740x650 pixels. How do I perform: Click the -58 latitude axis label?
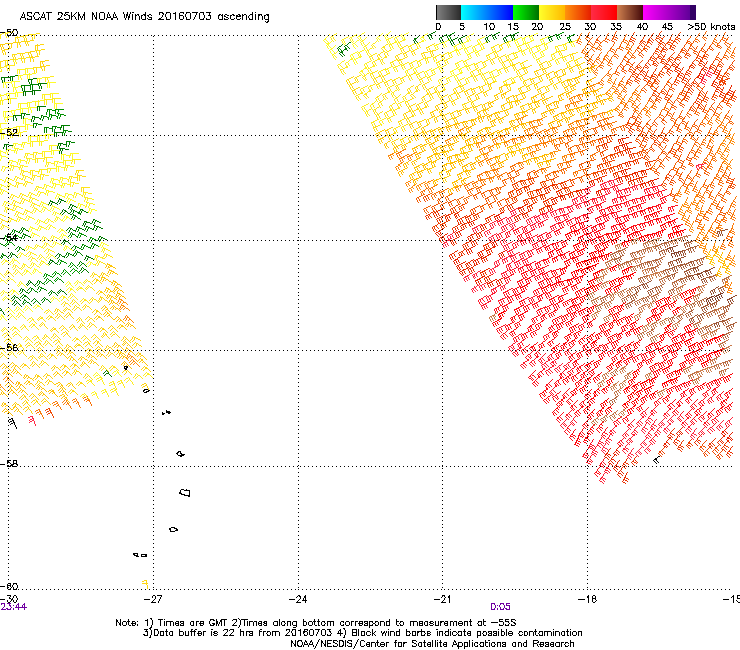[x=9, y=464]
